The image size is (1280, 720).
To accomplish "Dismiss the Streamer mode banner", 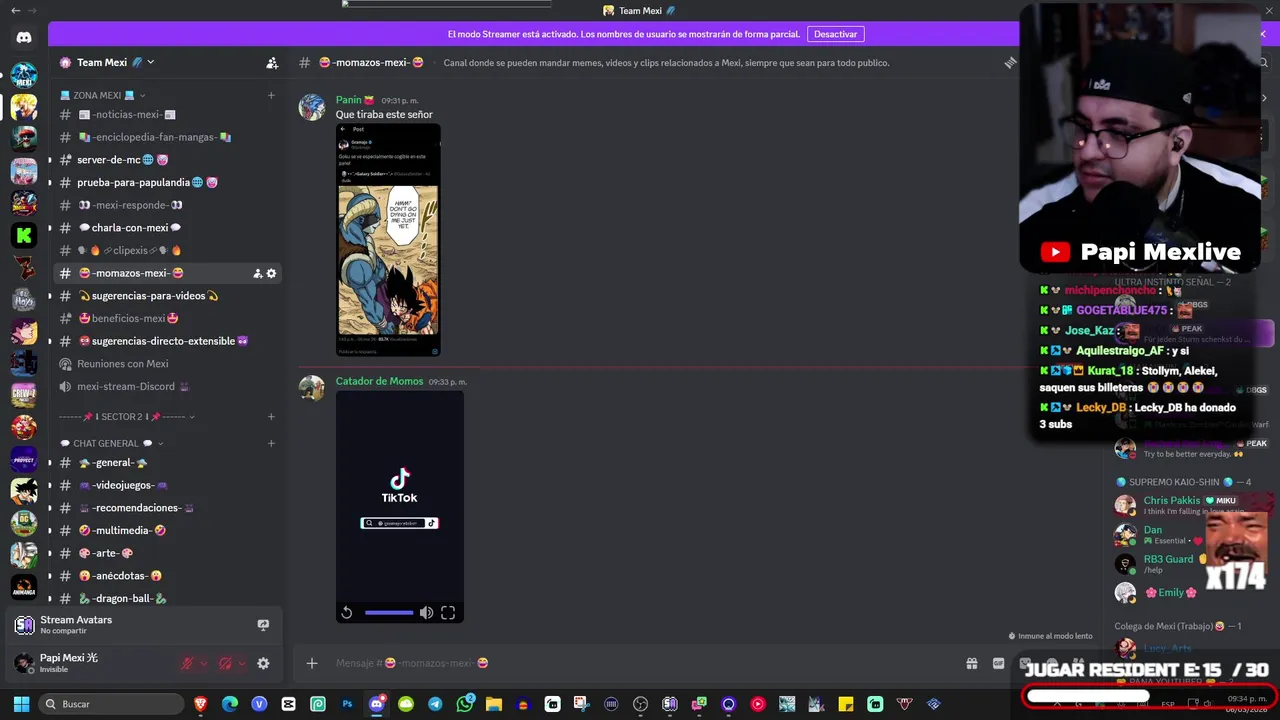I will [x=1262, y=34].
